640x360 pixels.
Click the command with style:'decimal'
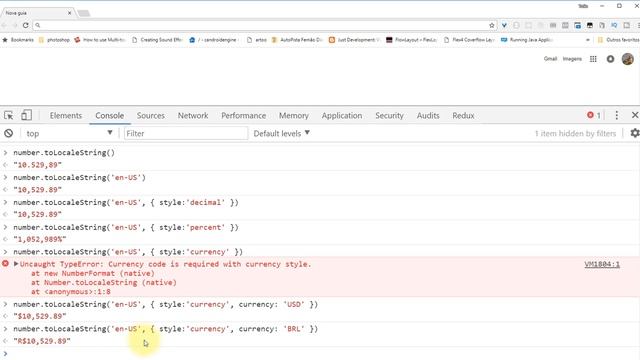click(126, 202)
